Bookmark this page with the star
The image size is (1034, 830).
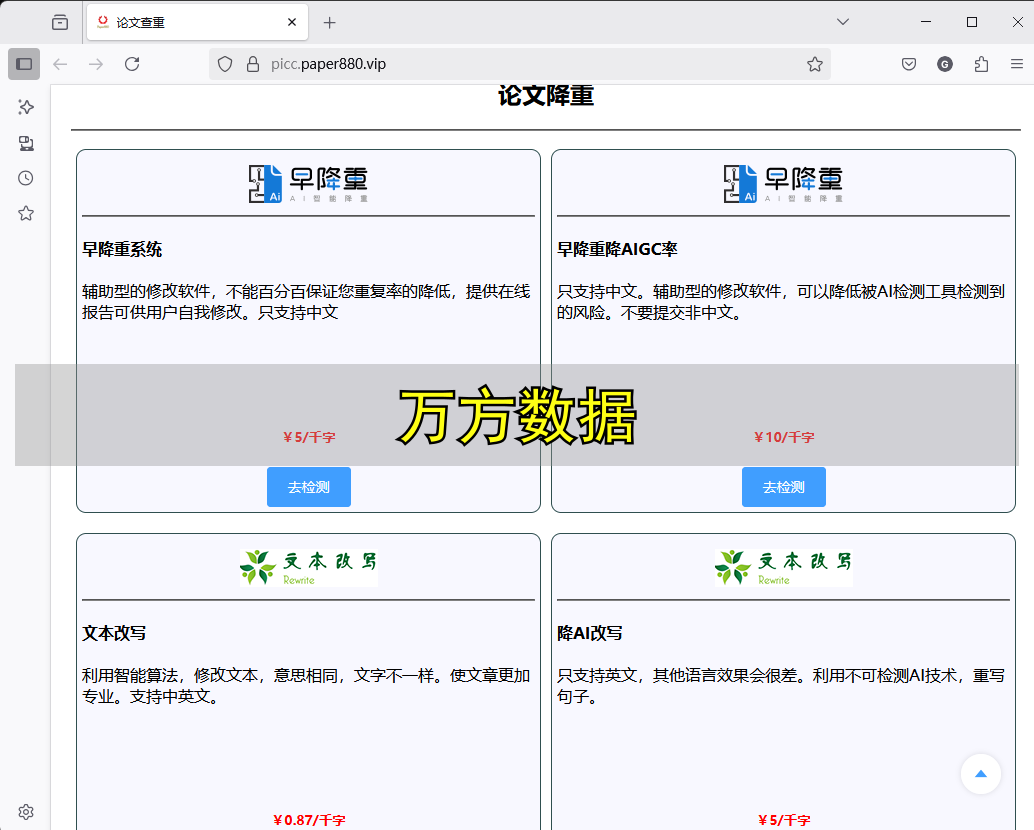(814, 64)
